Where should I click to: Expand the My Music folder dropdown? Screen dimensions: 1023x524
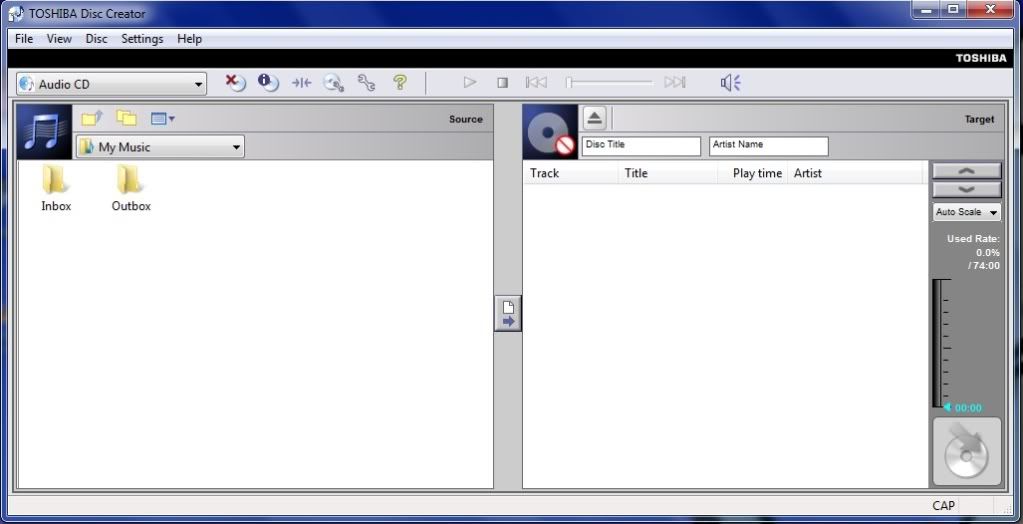pyautogui.click(x=160, y=147)
